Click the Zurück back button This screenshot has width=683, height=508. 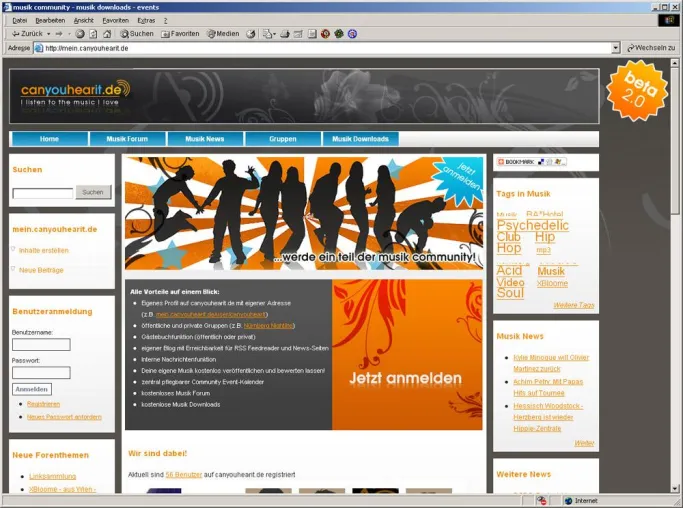click(27, 34)
